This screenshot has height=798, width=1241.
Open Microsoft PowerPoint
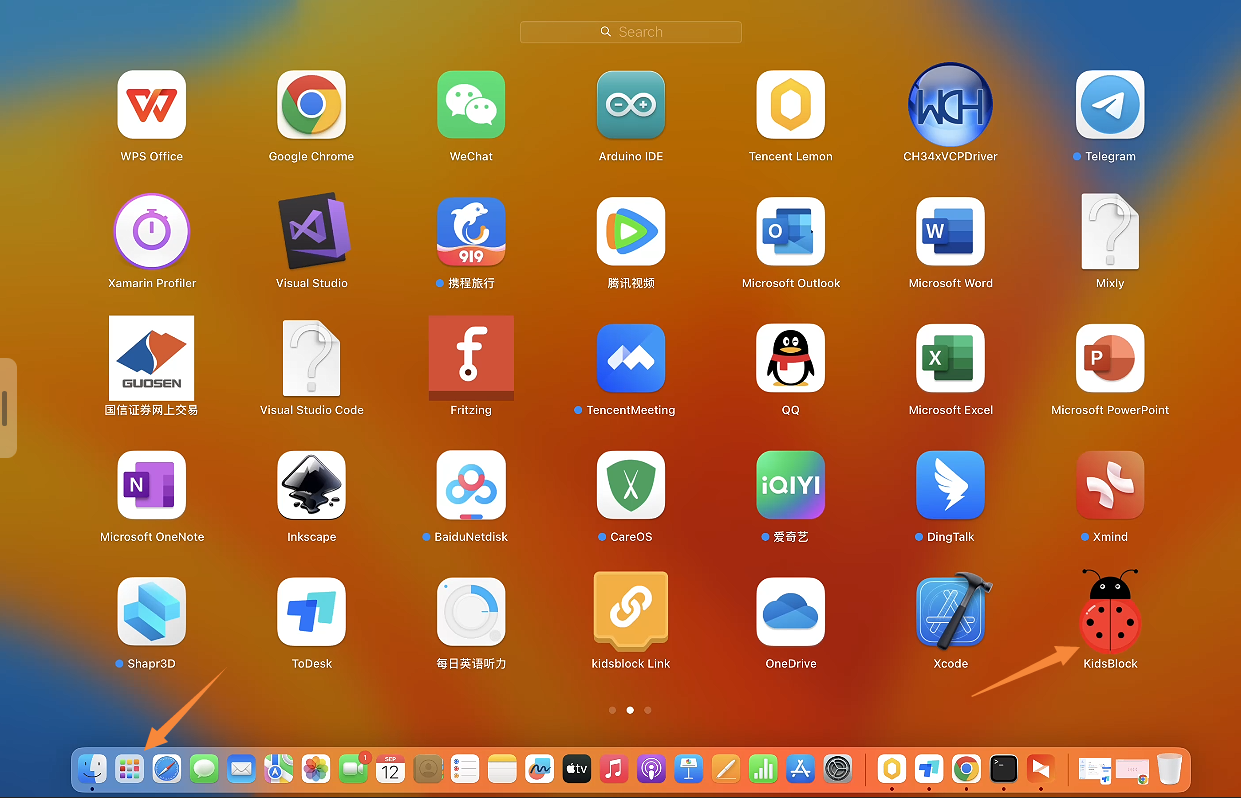(1110, 358)
